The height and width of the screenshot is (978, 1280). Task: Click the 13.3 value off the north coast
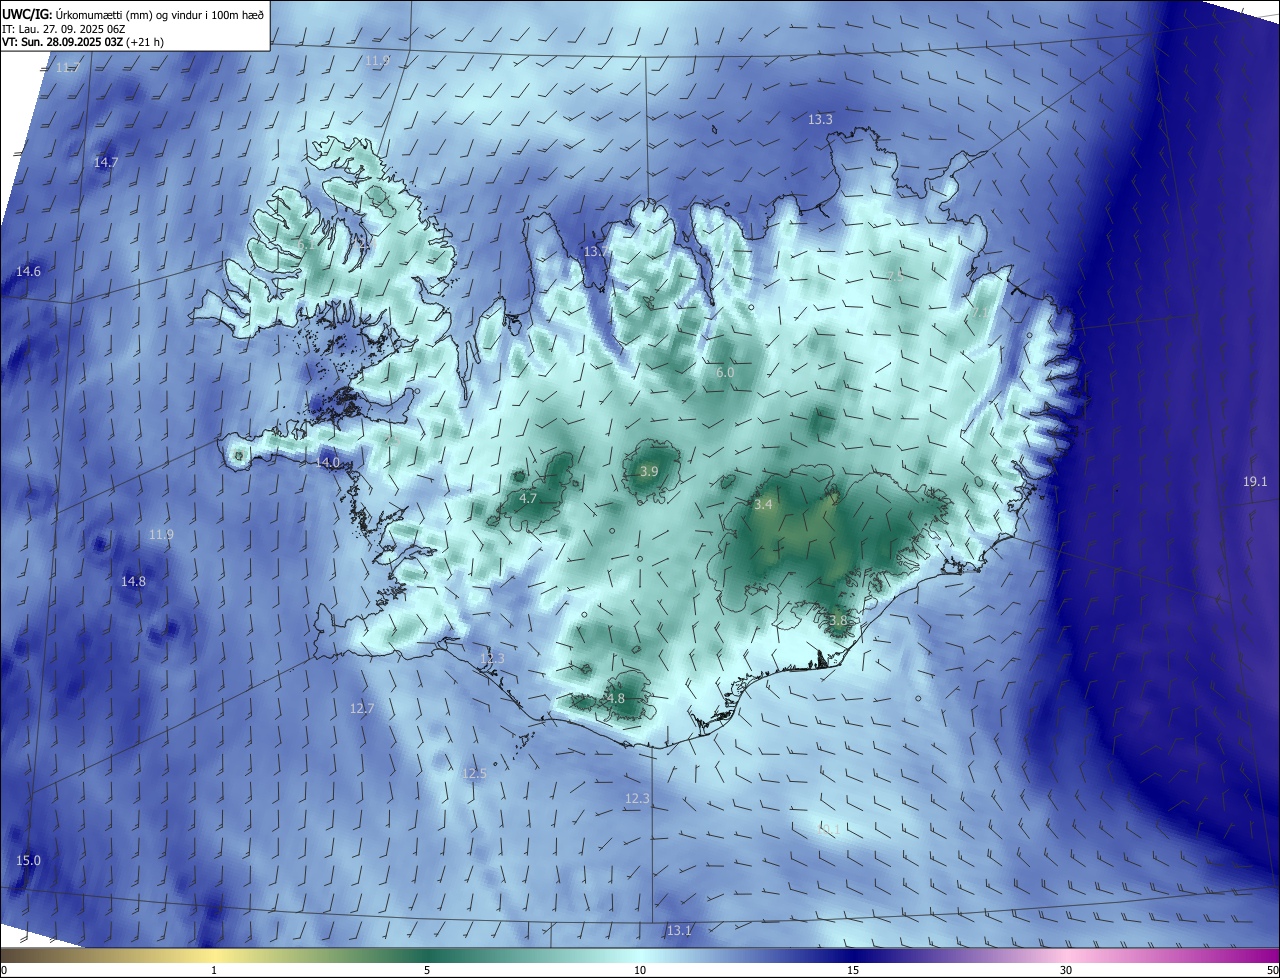tap(820, 119)
